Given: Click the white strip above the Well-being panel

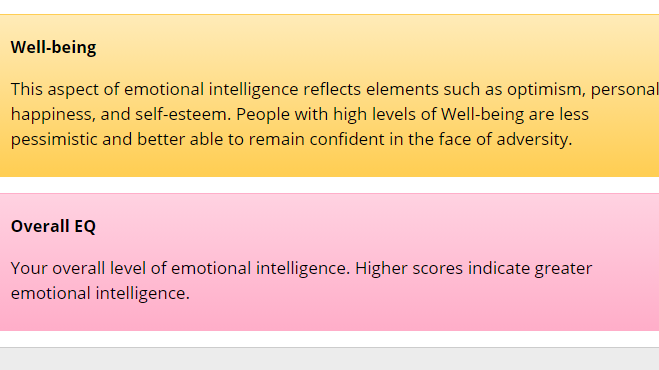Looking at the screenshot, I should pyautogui.click(x=330, y=7).
